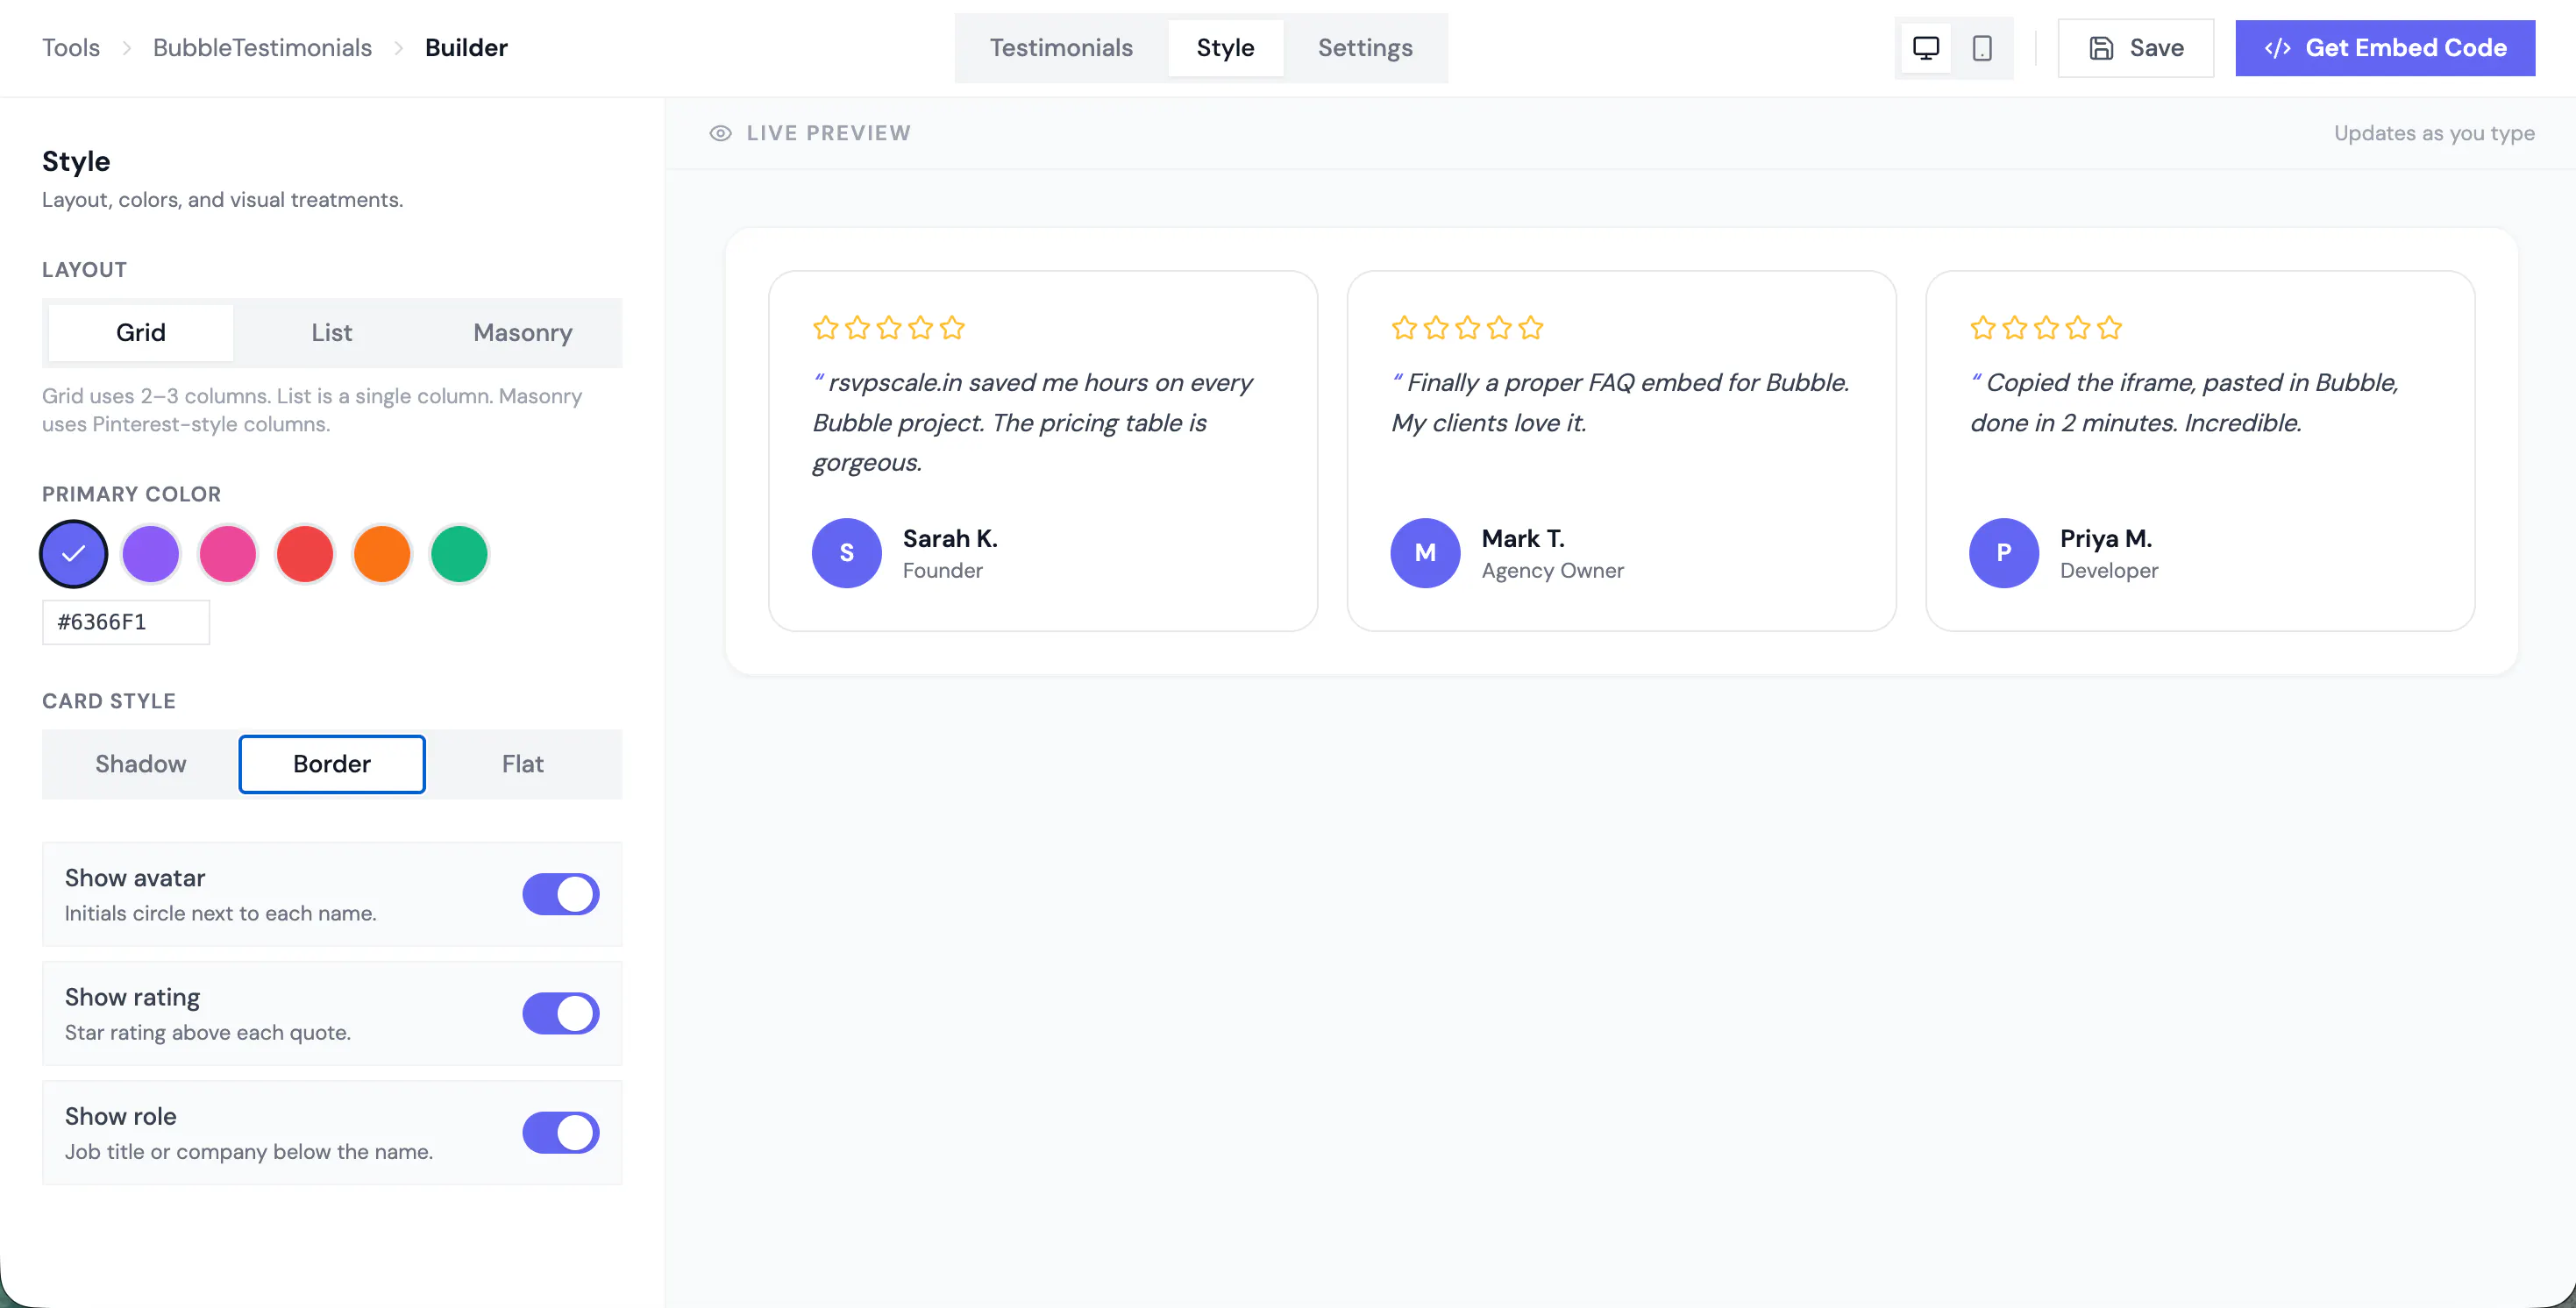Select List layout option
This screenshot has height=1308, width=2576.
(332, 332)
